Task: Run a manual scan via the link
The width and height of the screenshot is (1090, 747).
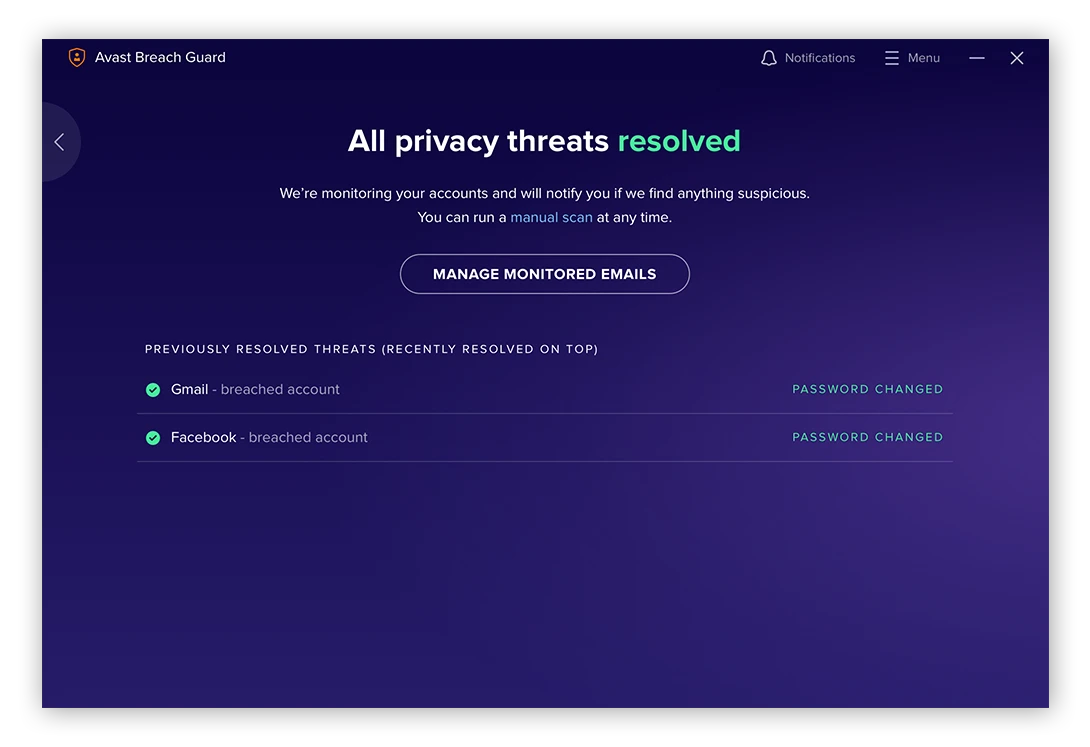Action: (551, 217)
